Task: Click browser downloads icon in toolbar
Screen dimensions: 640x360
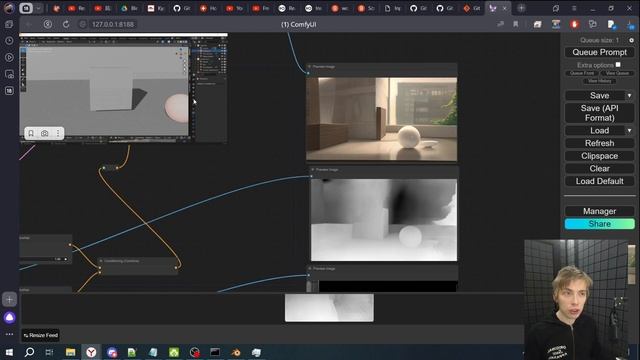Action: tap(631, 24)
